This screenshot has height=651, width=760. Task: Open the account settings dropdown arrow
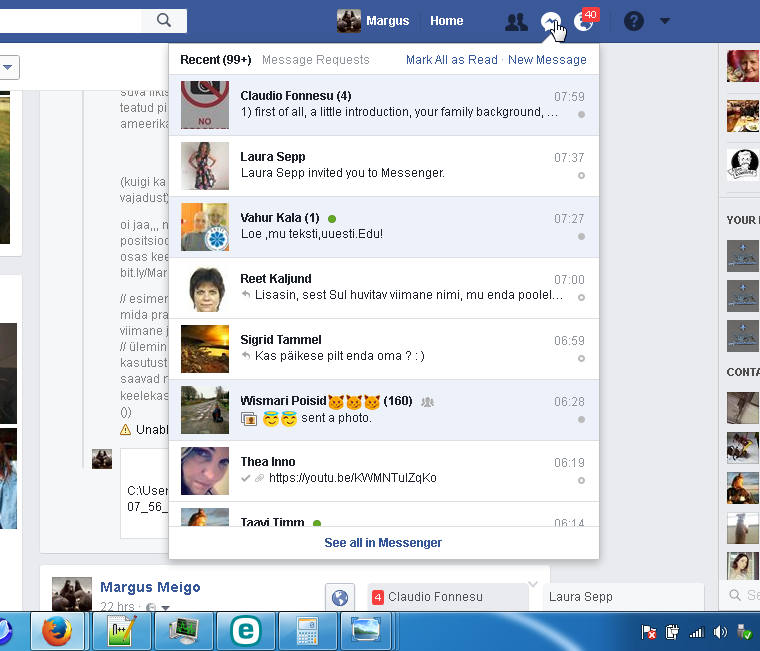[665, 21]
